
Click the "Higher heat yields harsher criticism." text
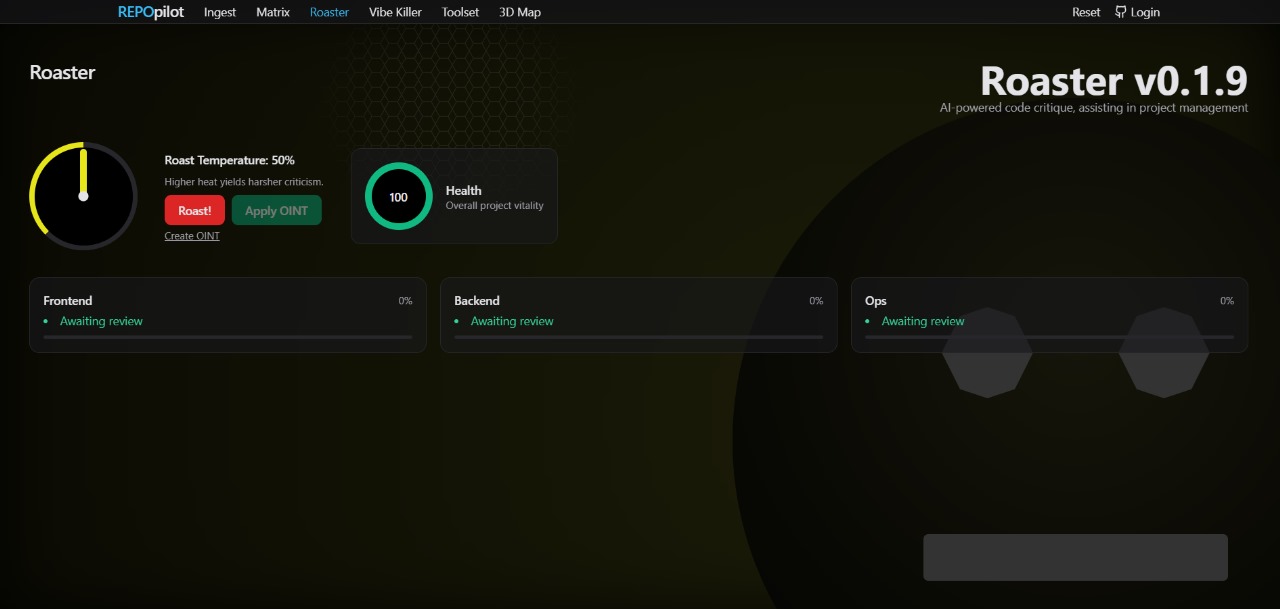(244, 182)
